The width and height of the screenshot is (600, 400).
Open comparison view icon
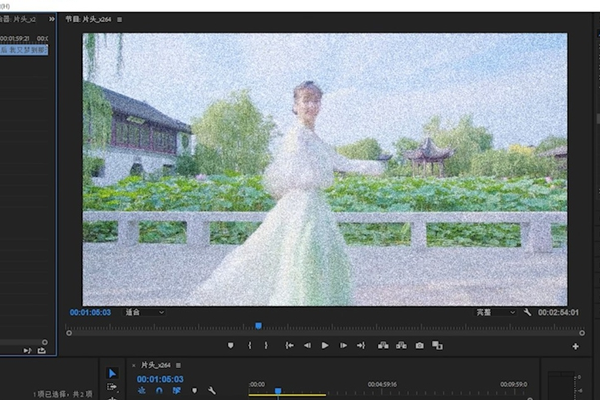tap(437, 346)
